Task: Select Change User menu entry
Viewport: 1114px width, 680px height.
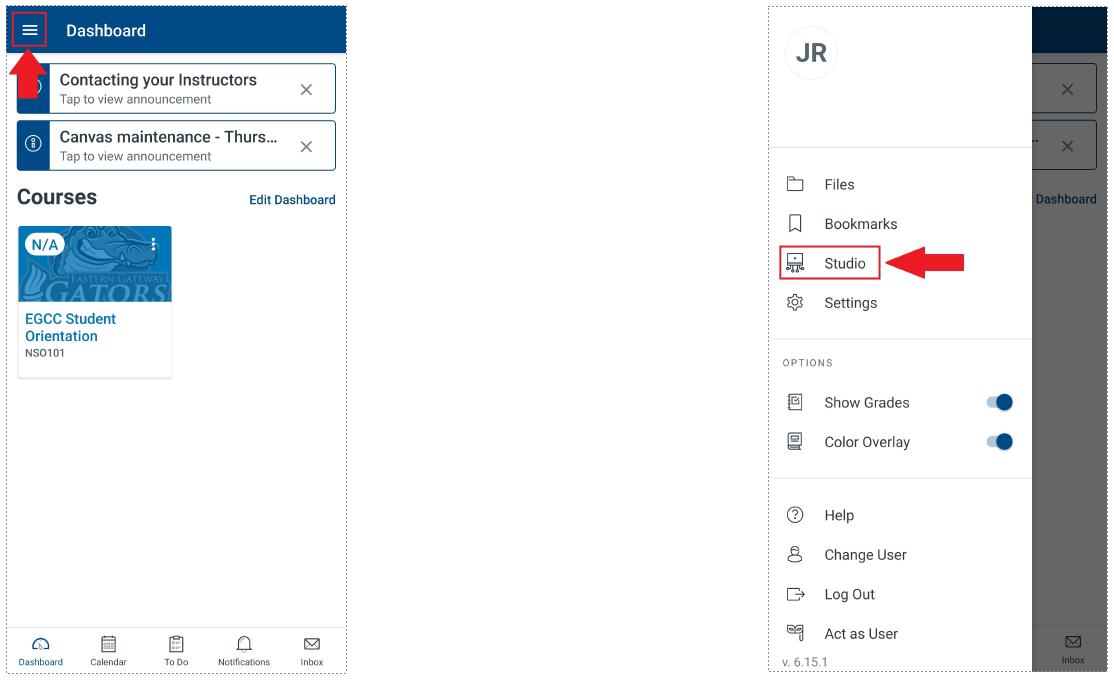Action: [865, 555]
